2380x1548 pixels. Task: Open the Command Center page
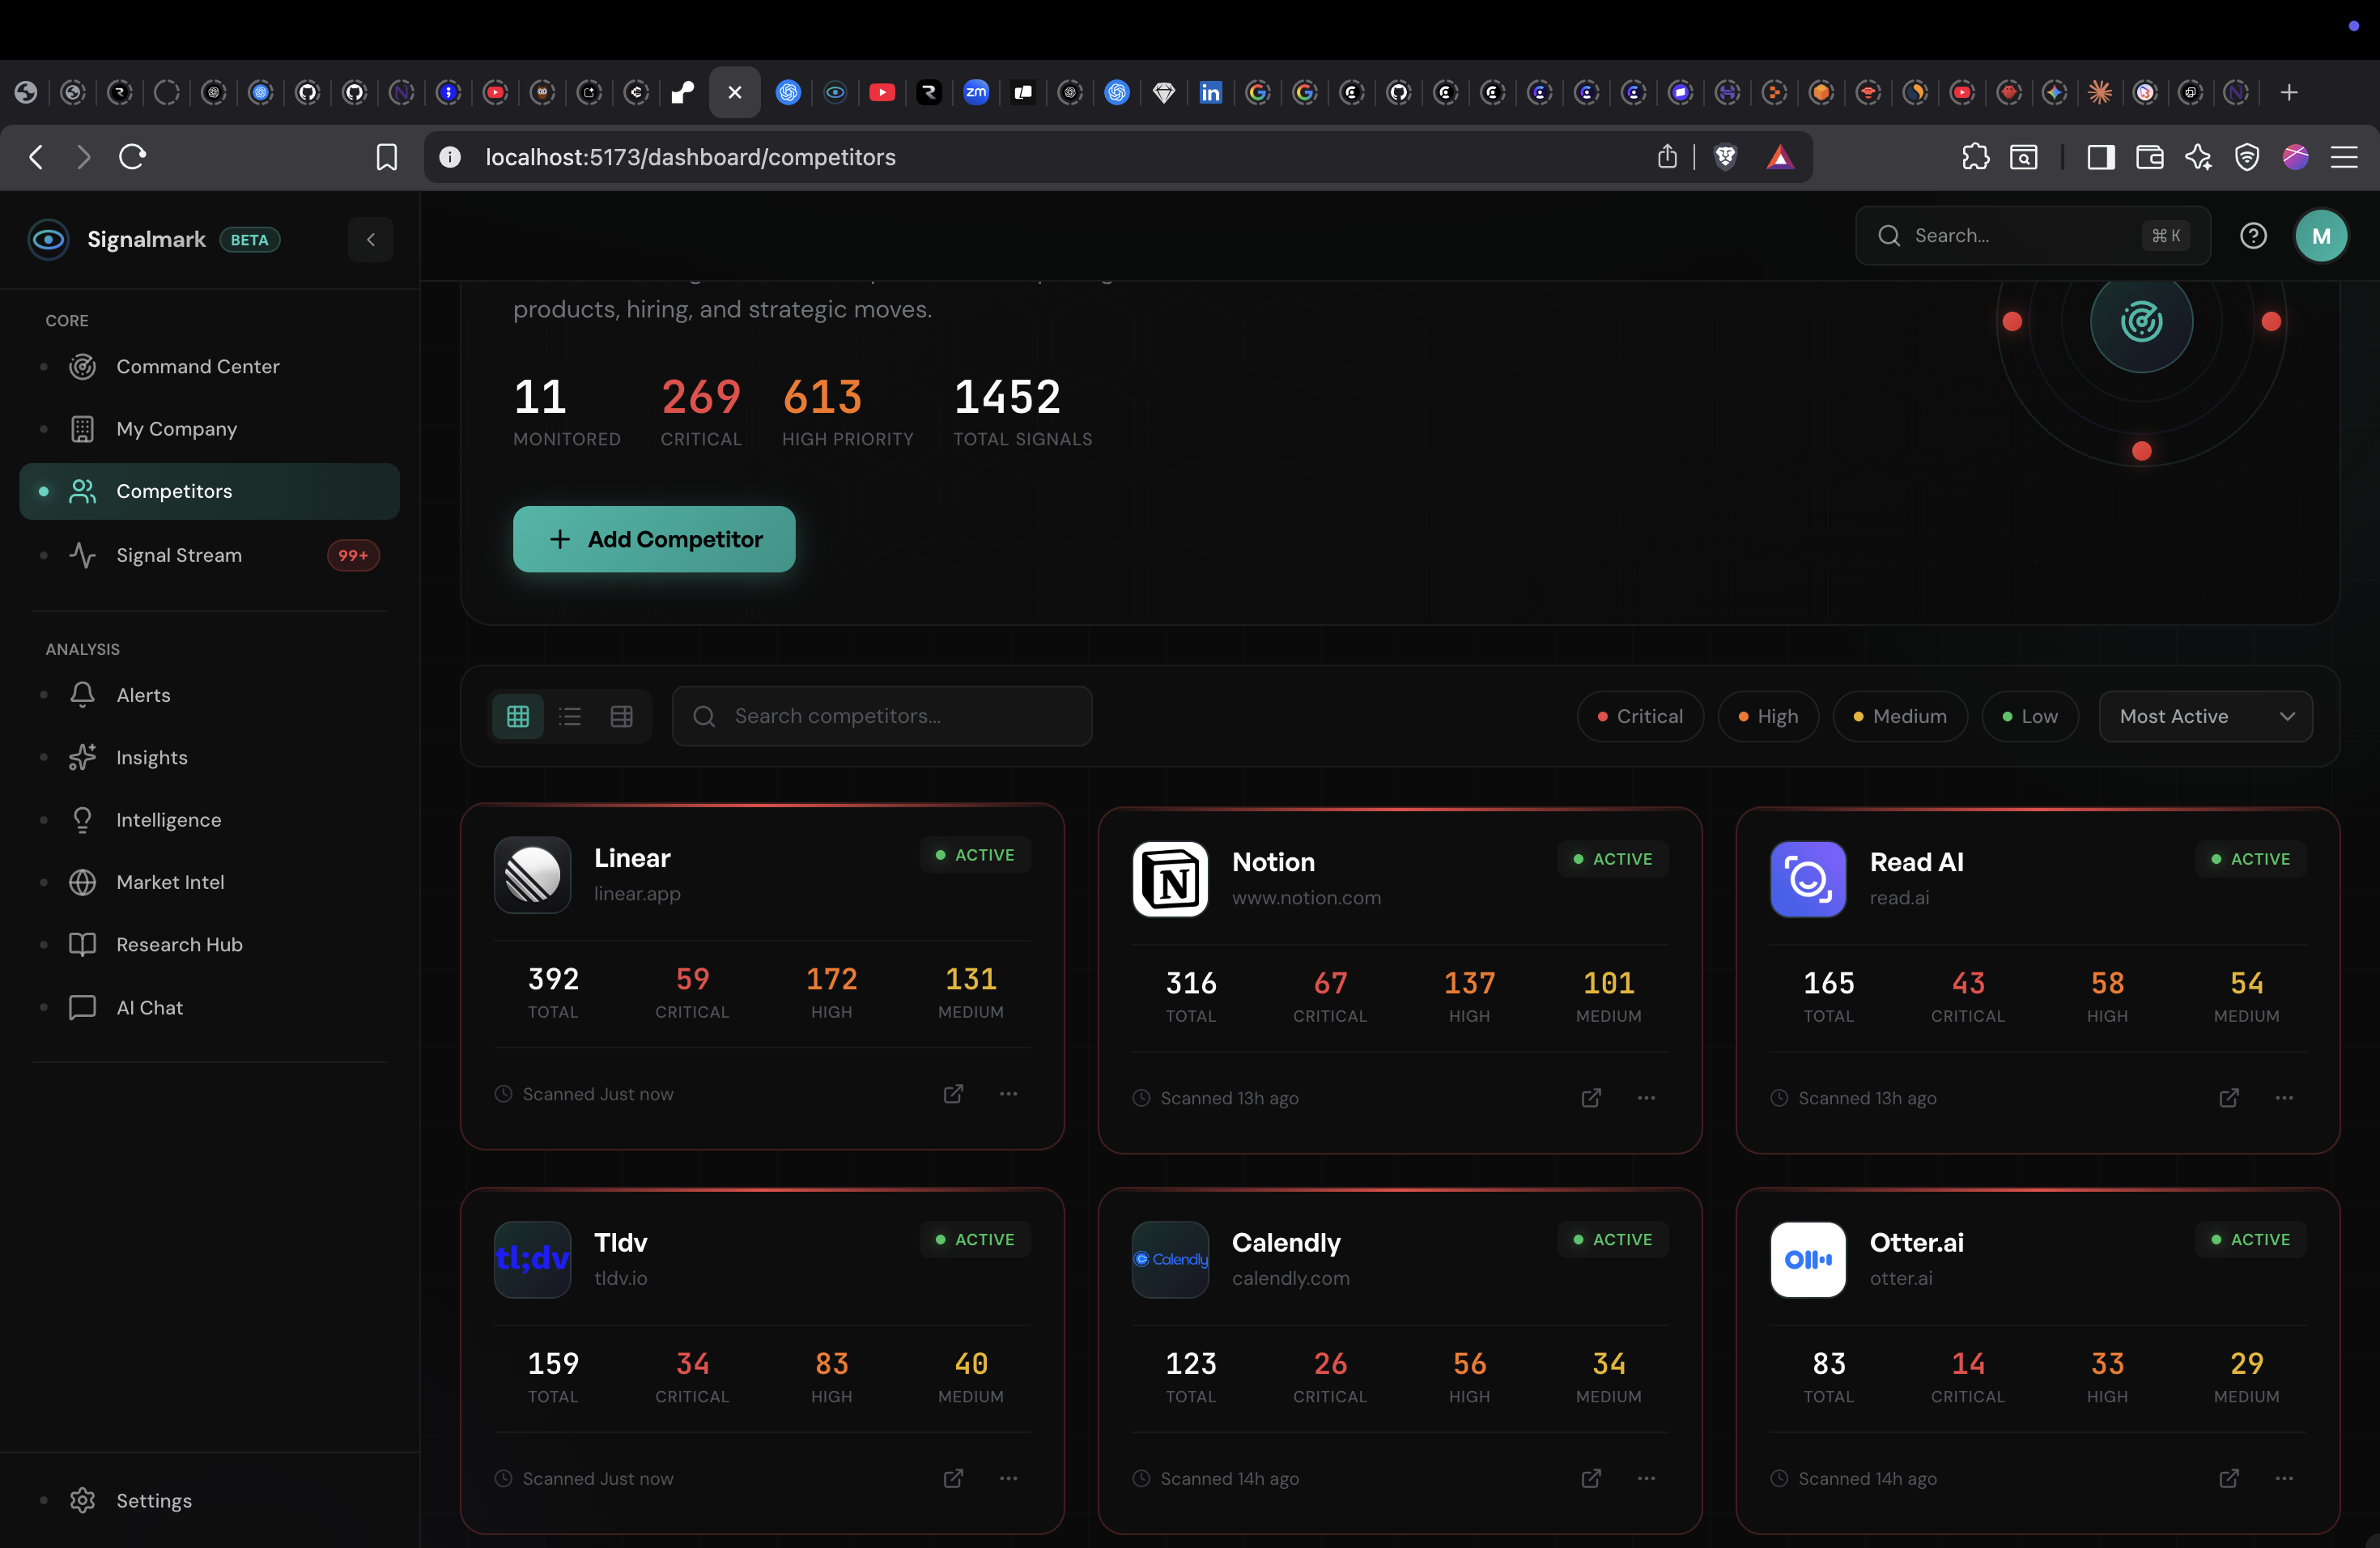(x=197, y=366)
